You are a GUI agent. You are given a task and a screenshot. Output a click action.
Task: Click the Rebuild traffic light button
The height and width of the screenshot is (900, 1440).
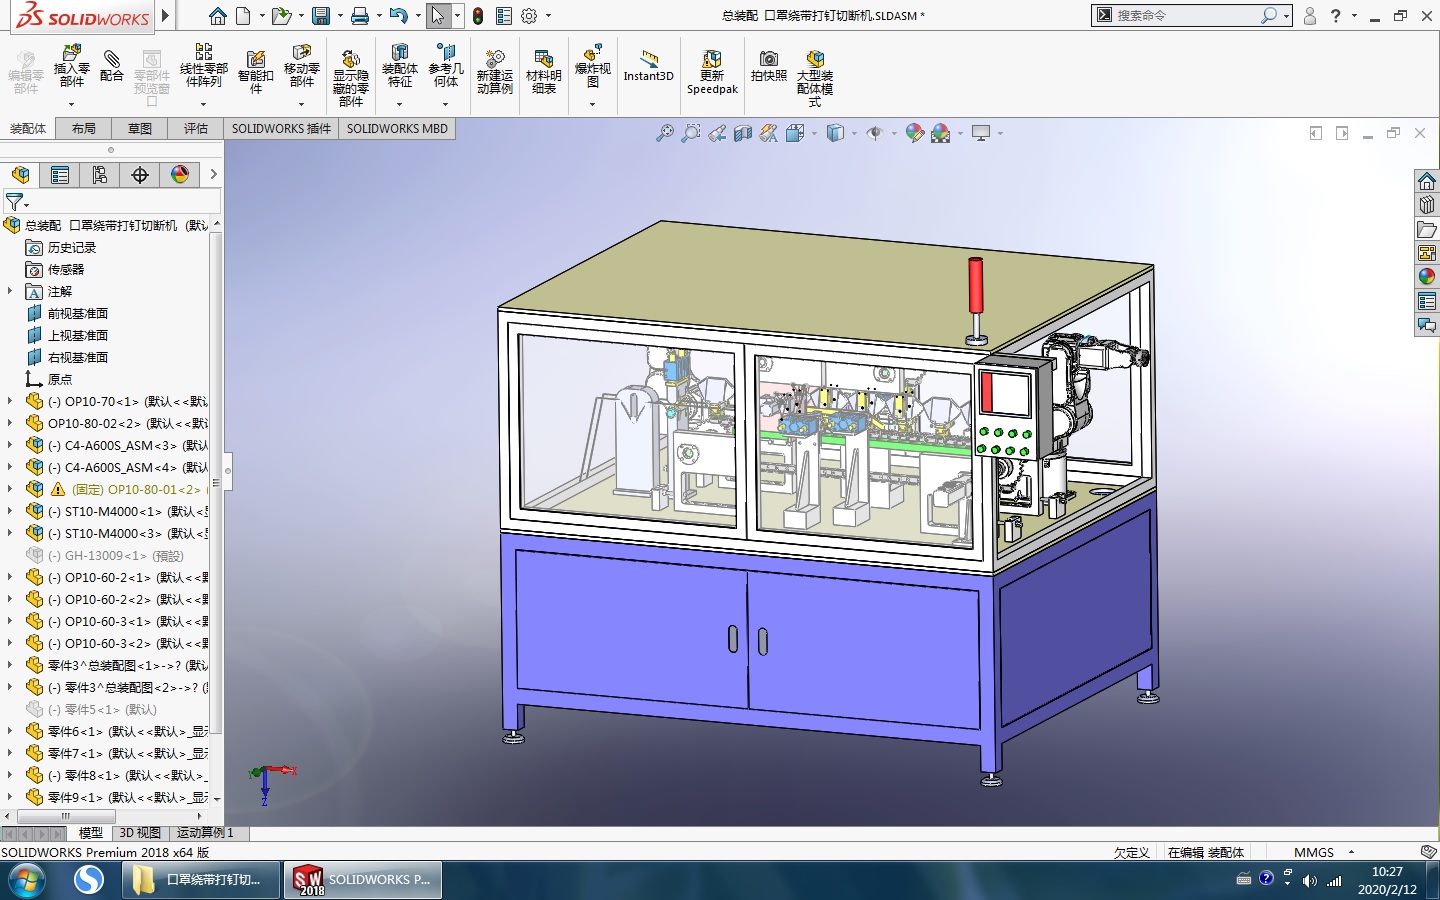[478, 16]
